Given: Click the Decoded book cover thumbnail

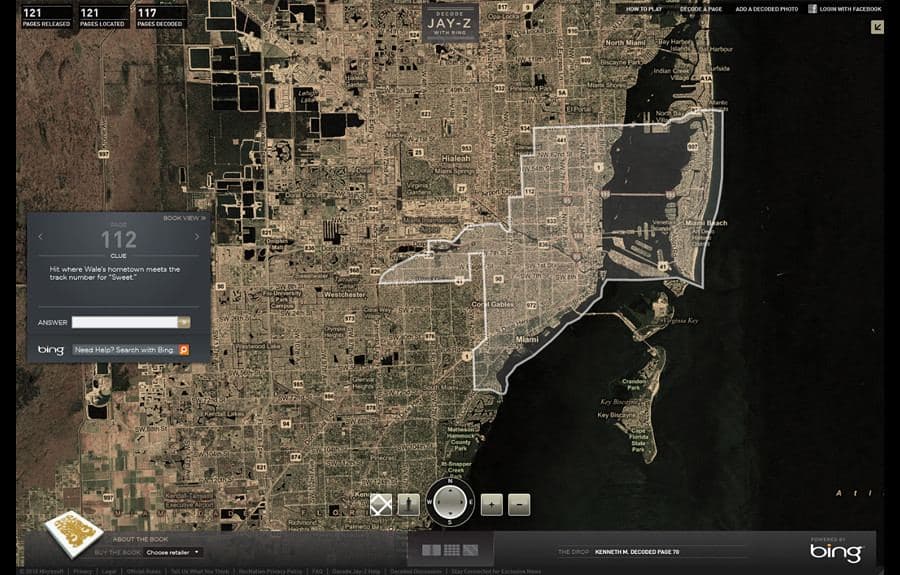Looking at the screenshot, I should pyautogui.click(x=74, y=534).
